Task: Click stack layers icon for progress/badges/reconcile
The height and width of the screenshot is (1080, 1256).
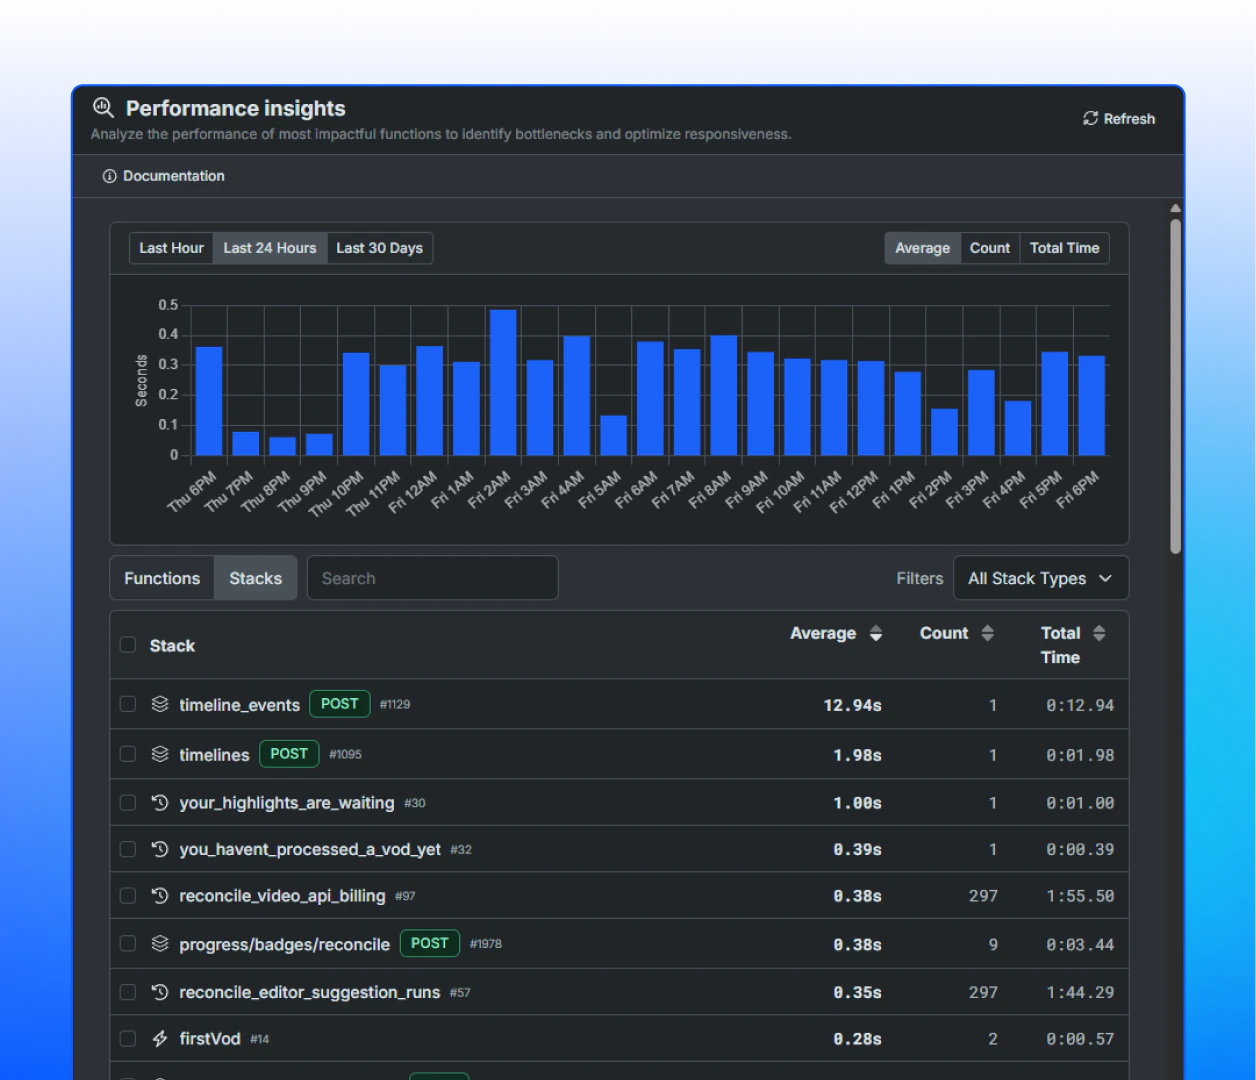Action: (160, 944)
